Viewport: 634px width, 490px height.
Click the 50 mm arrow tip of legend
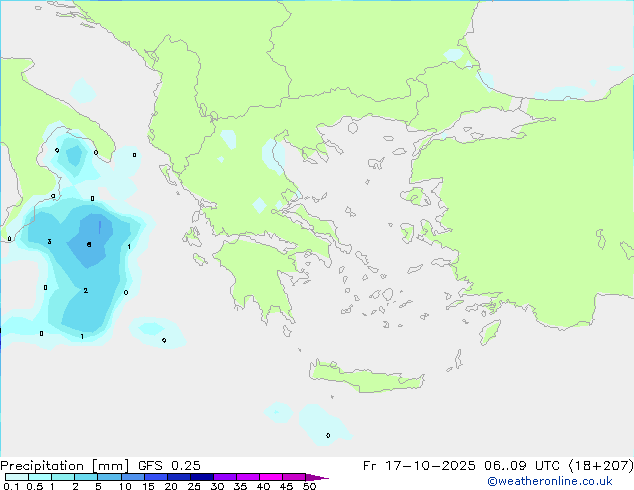click(317, 477)
